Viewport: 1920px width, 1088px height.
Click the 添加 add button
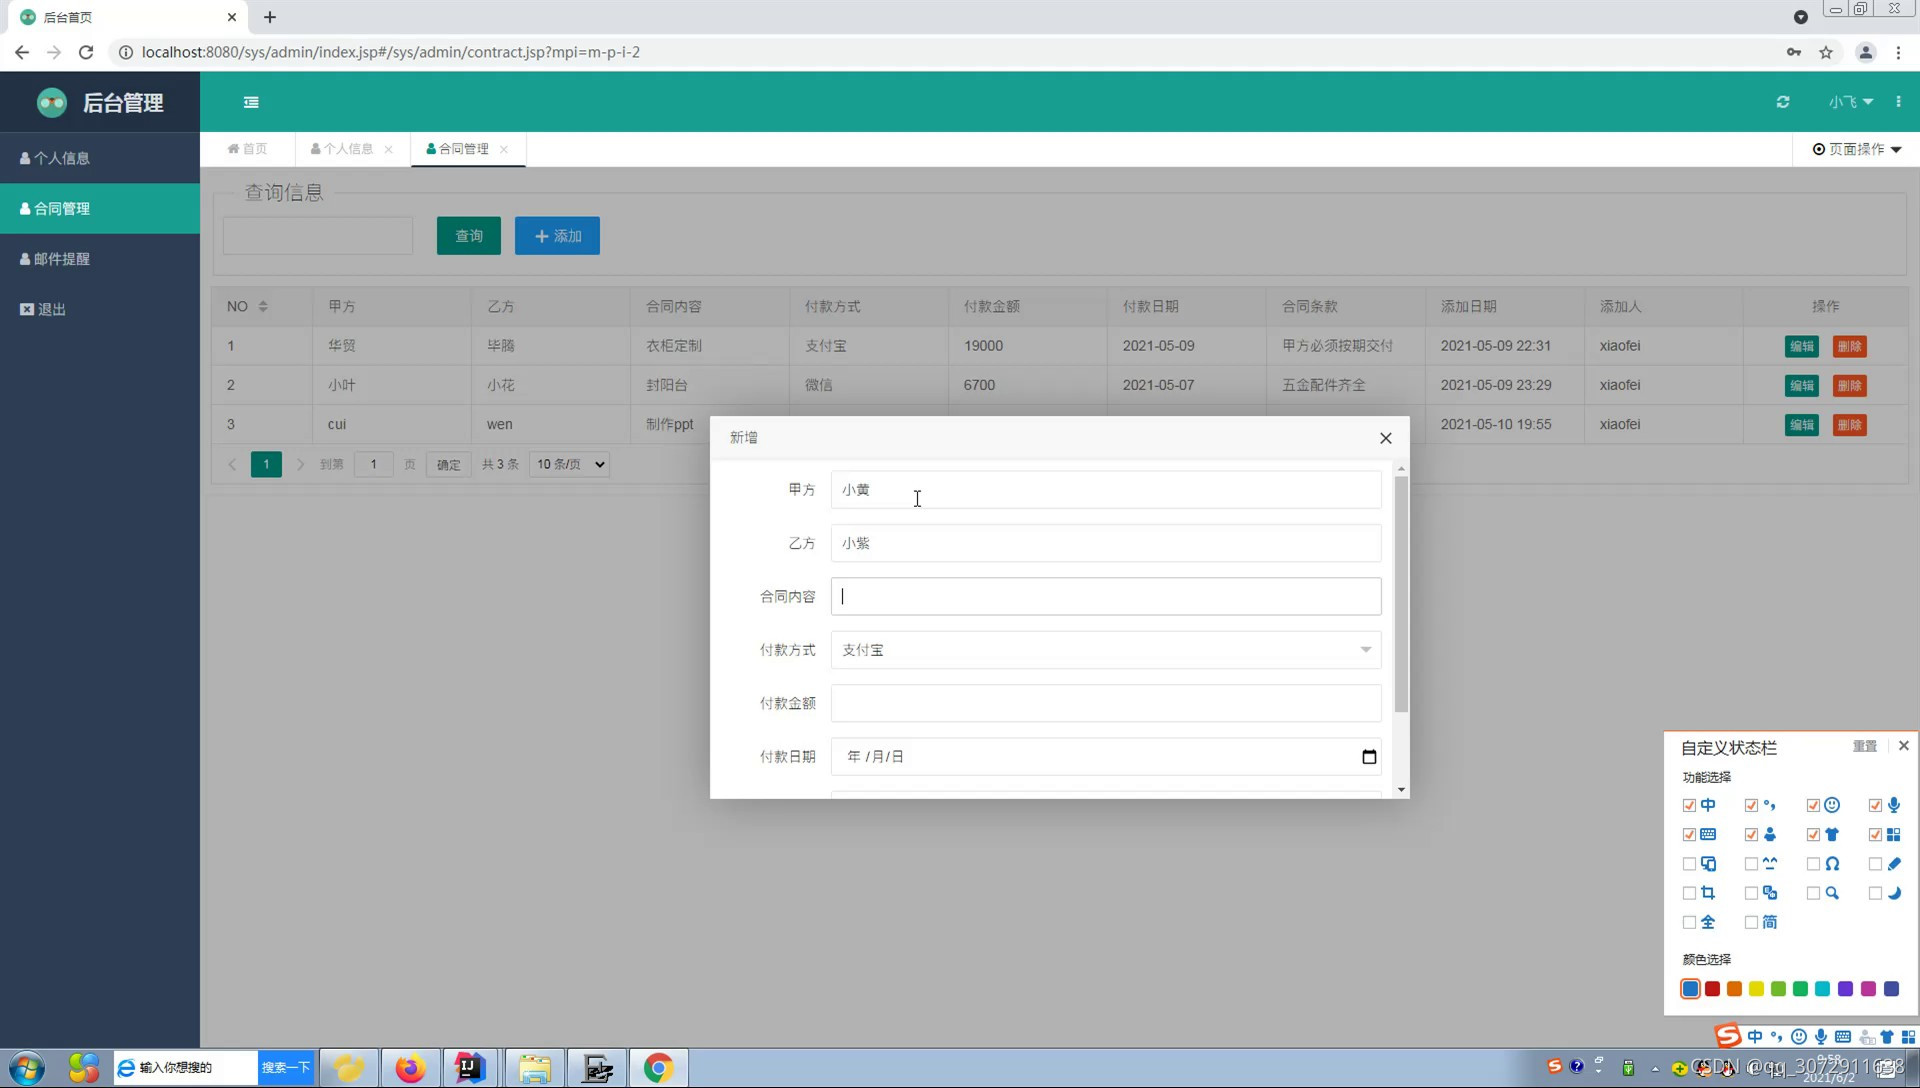tap(557, 236)
